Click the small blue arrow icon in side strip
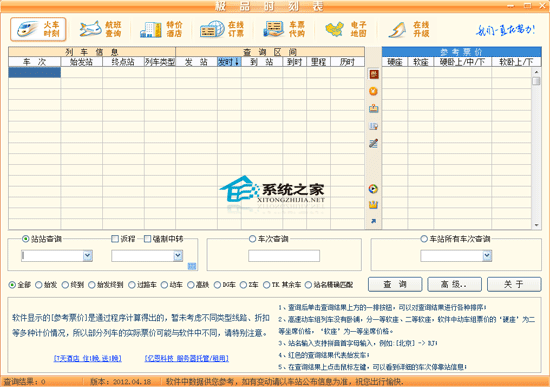Image resolution: width=550 pixels, height=387 pixels. coord(374,221)
